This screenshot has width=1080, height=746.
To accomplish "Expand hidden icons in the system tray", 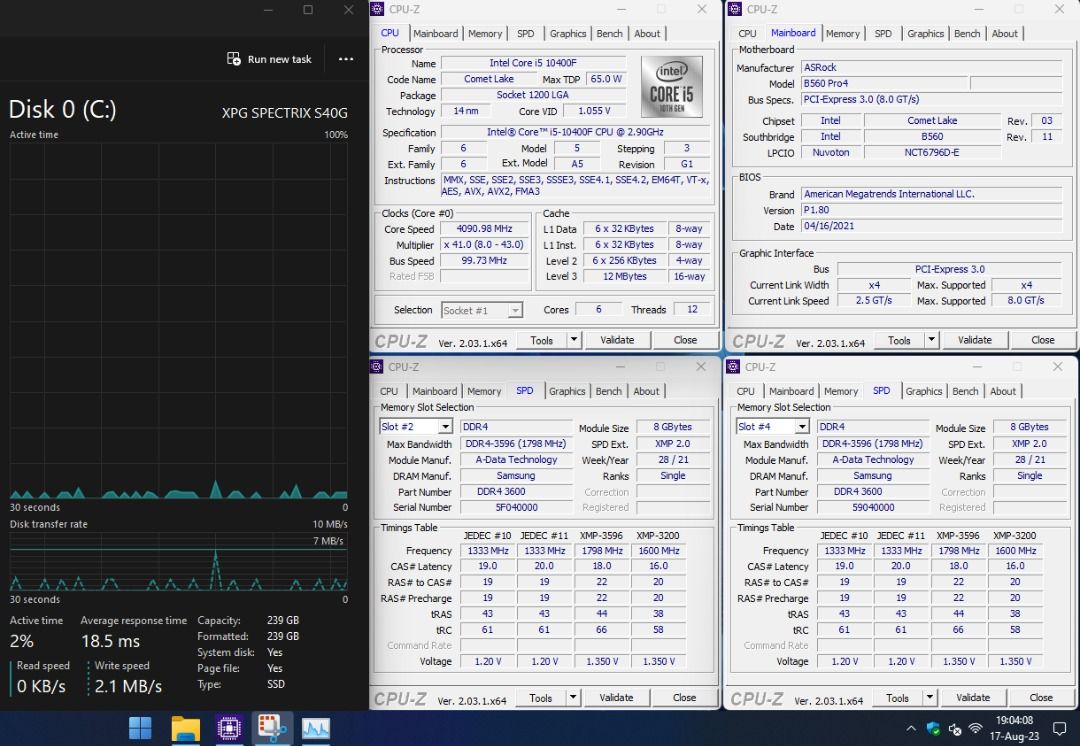I will 911,729.
